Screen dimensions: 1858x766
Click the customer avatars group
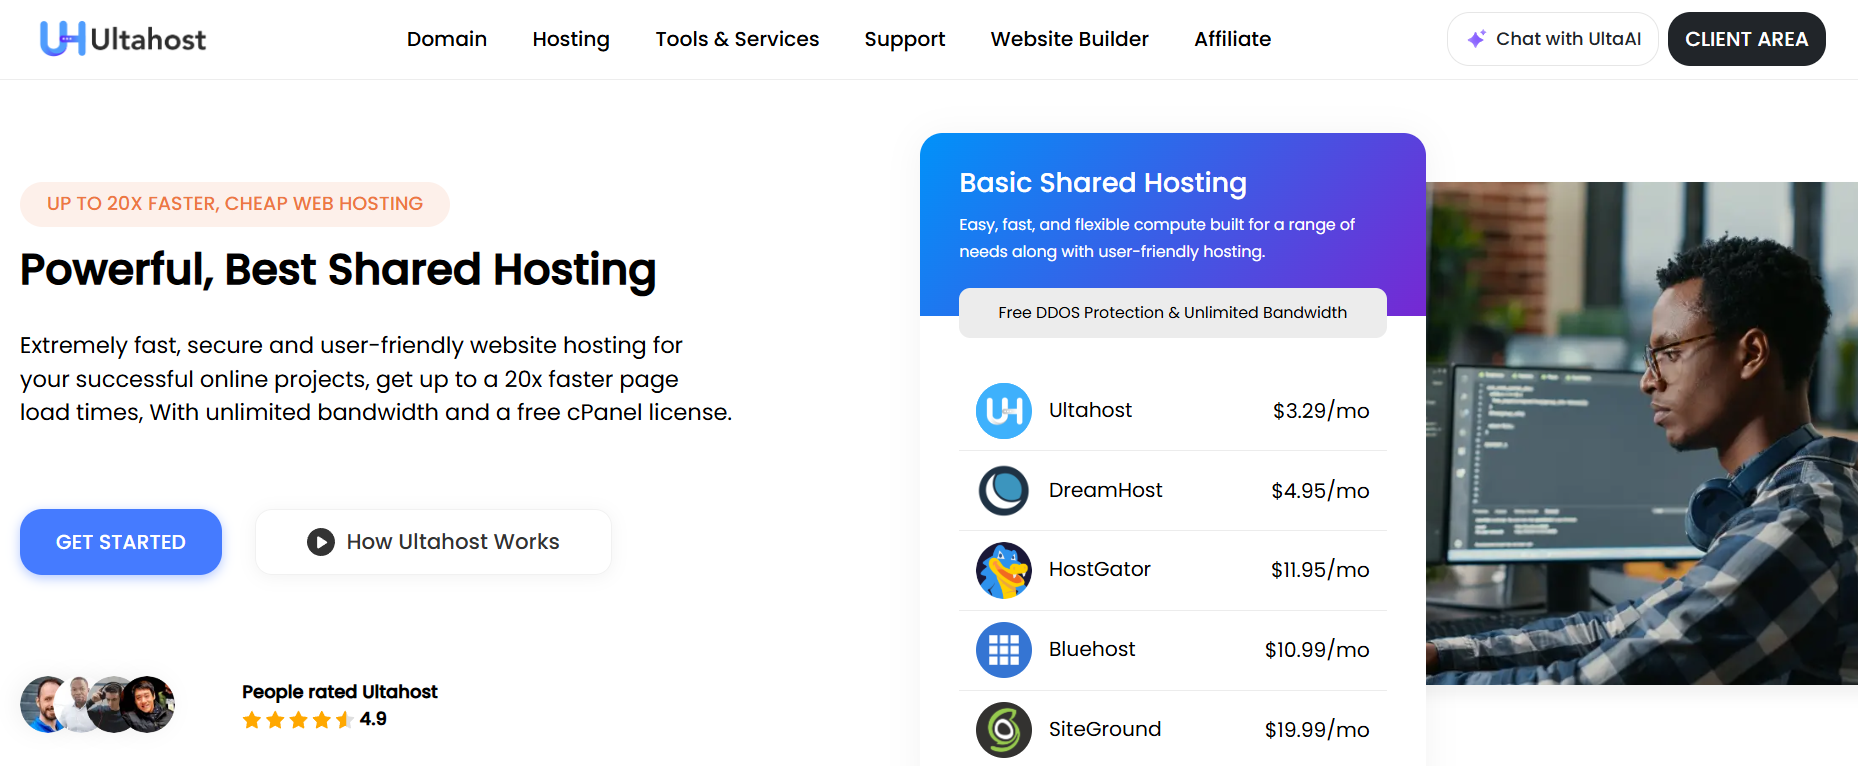(x=98, y=704)
